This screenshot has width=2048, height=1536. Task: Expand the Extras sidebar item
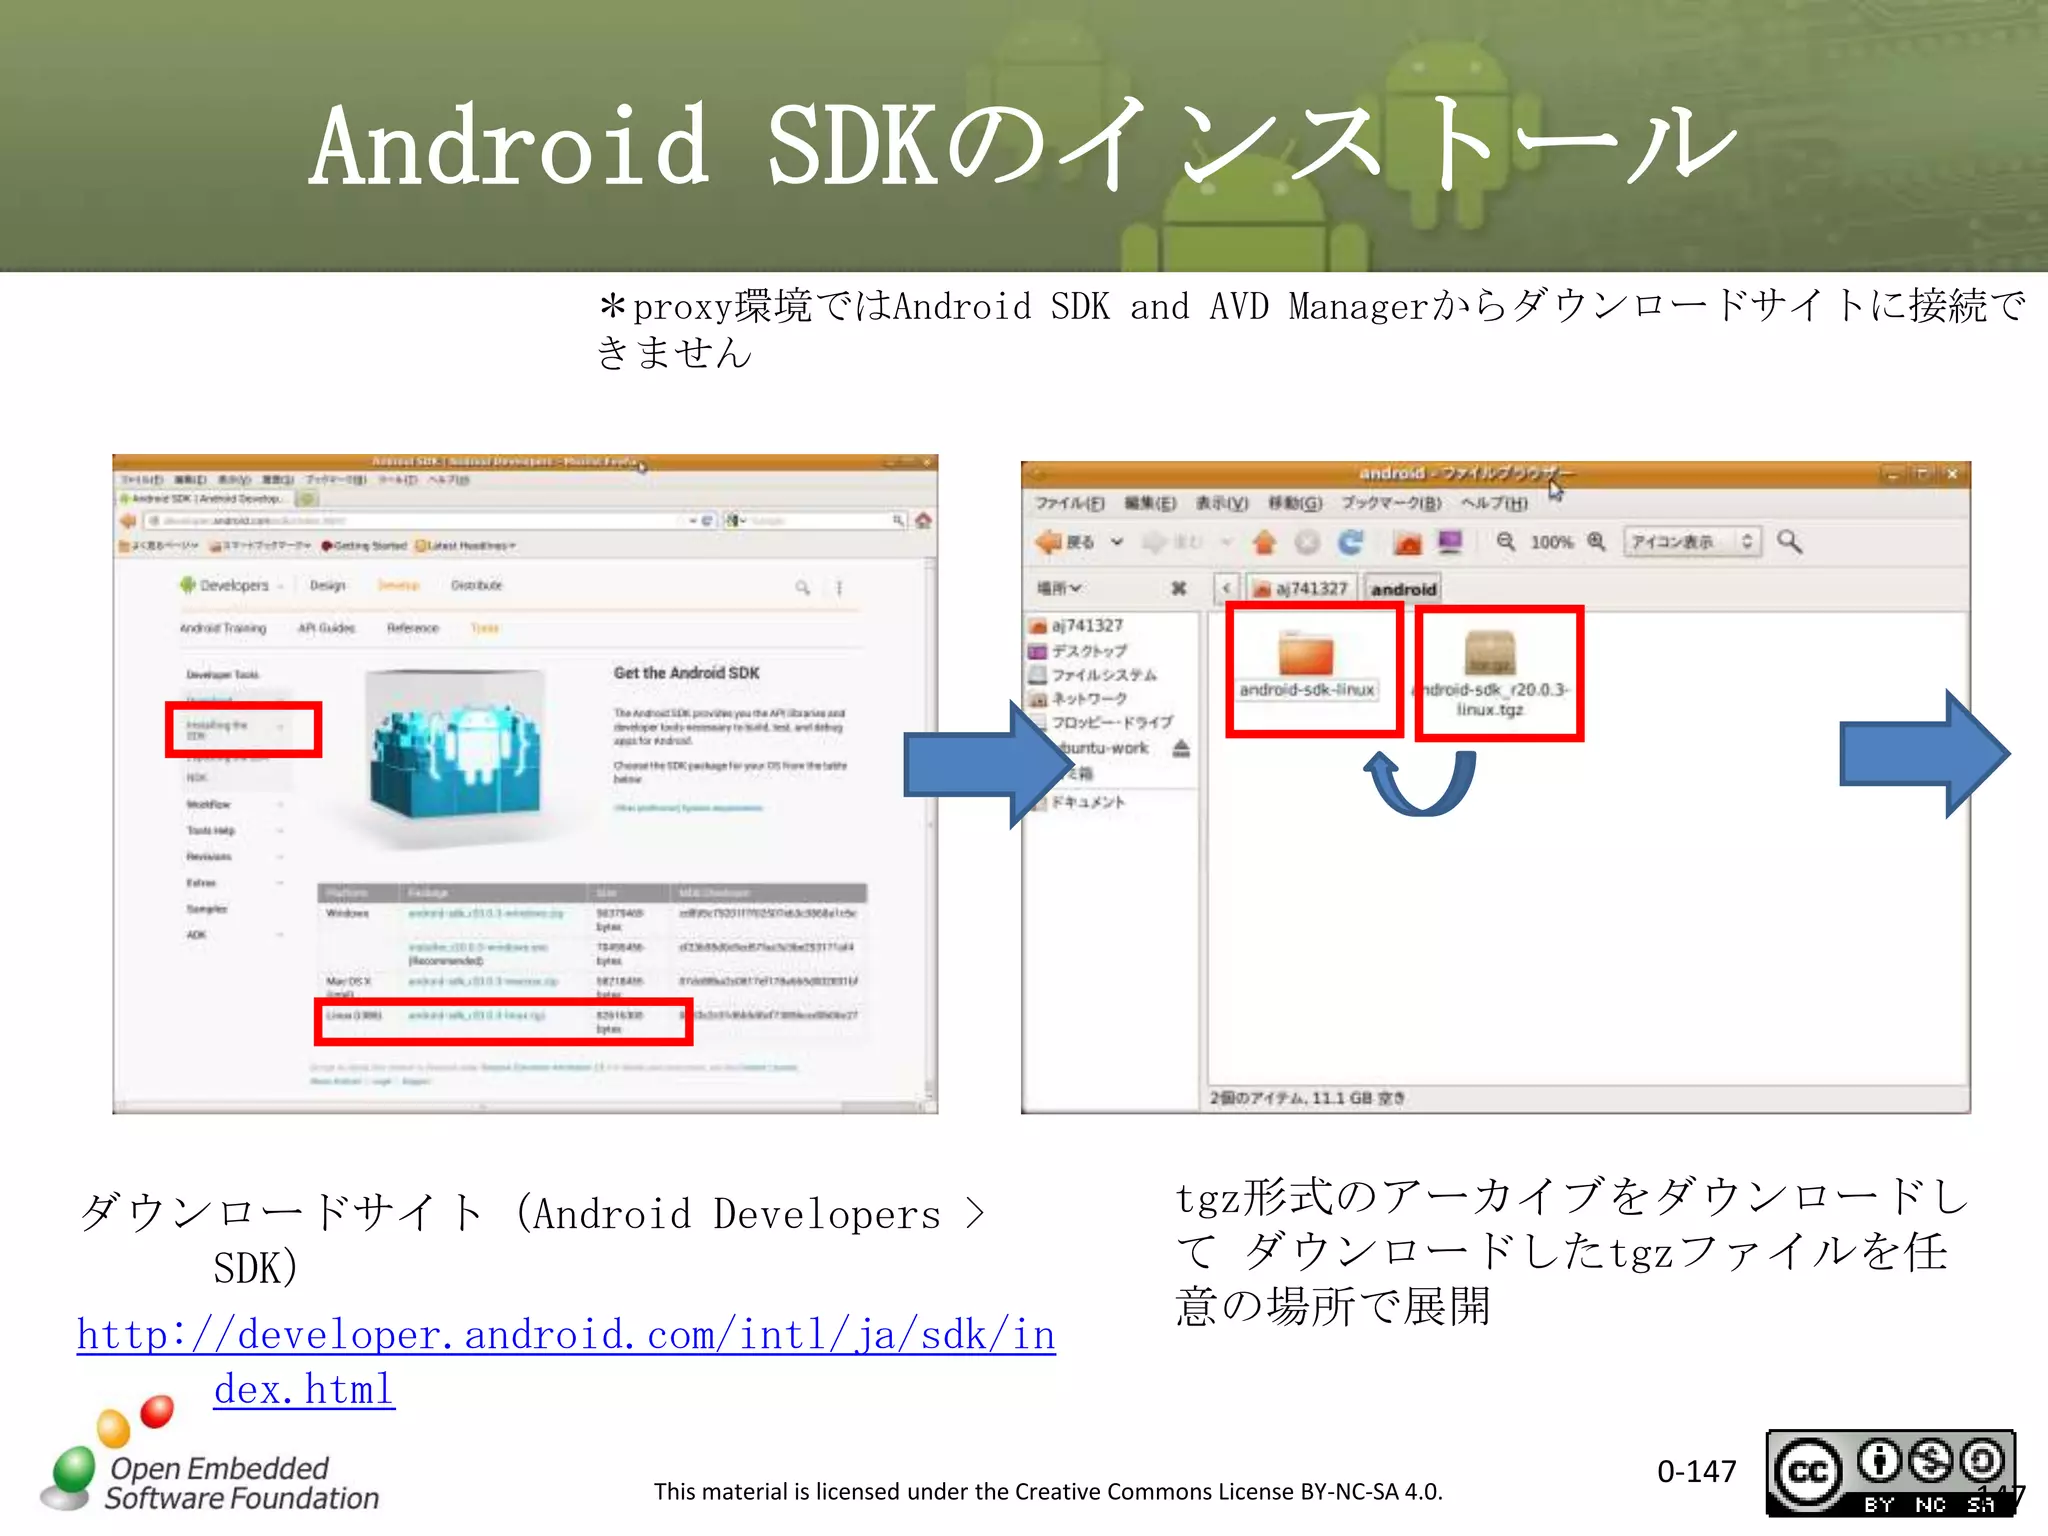(234, 883)
